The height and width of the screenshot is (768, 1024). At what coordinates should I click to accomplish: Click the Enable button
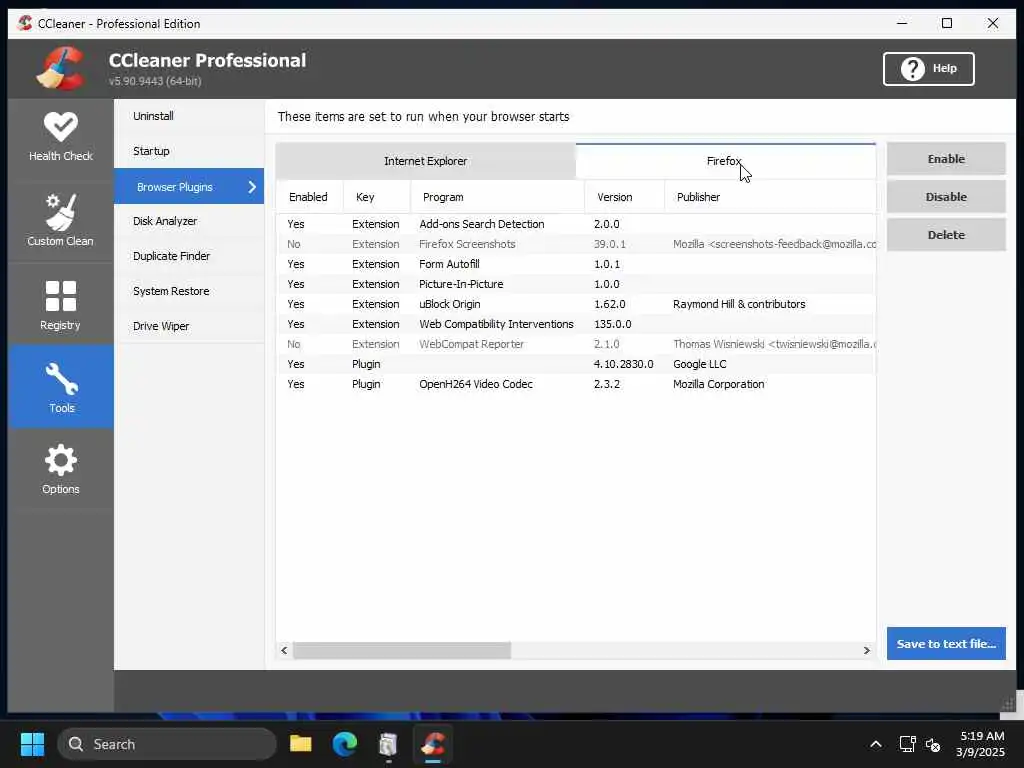tap(946, 159)
